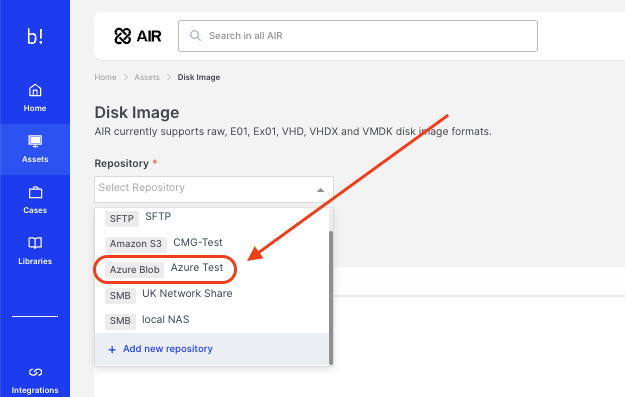Image resolution: width=625 pixels, height=397 pixels.
Task: Click Add new repository
Action: point(212,349)
